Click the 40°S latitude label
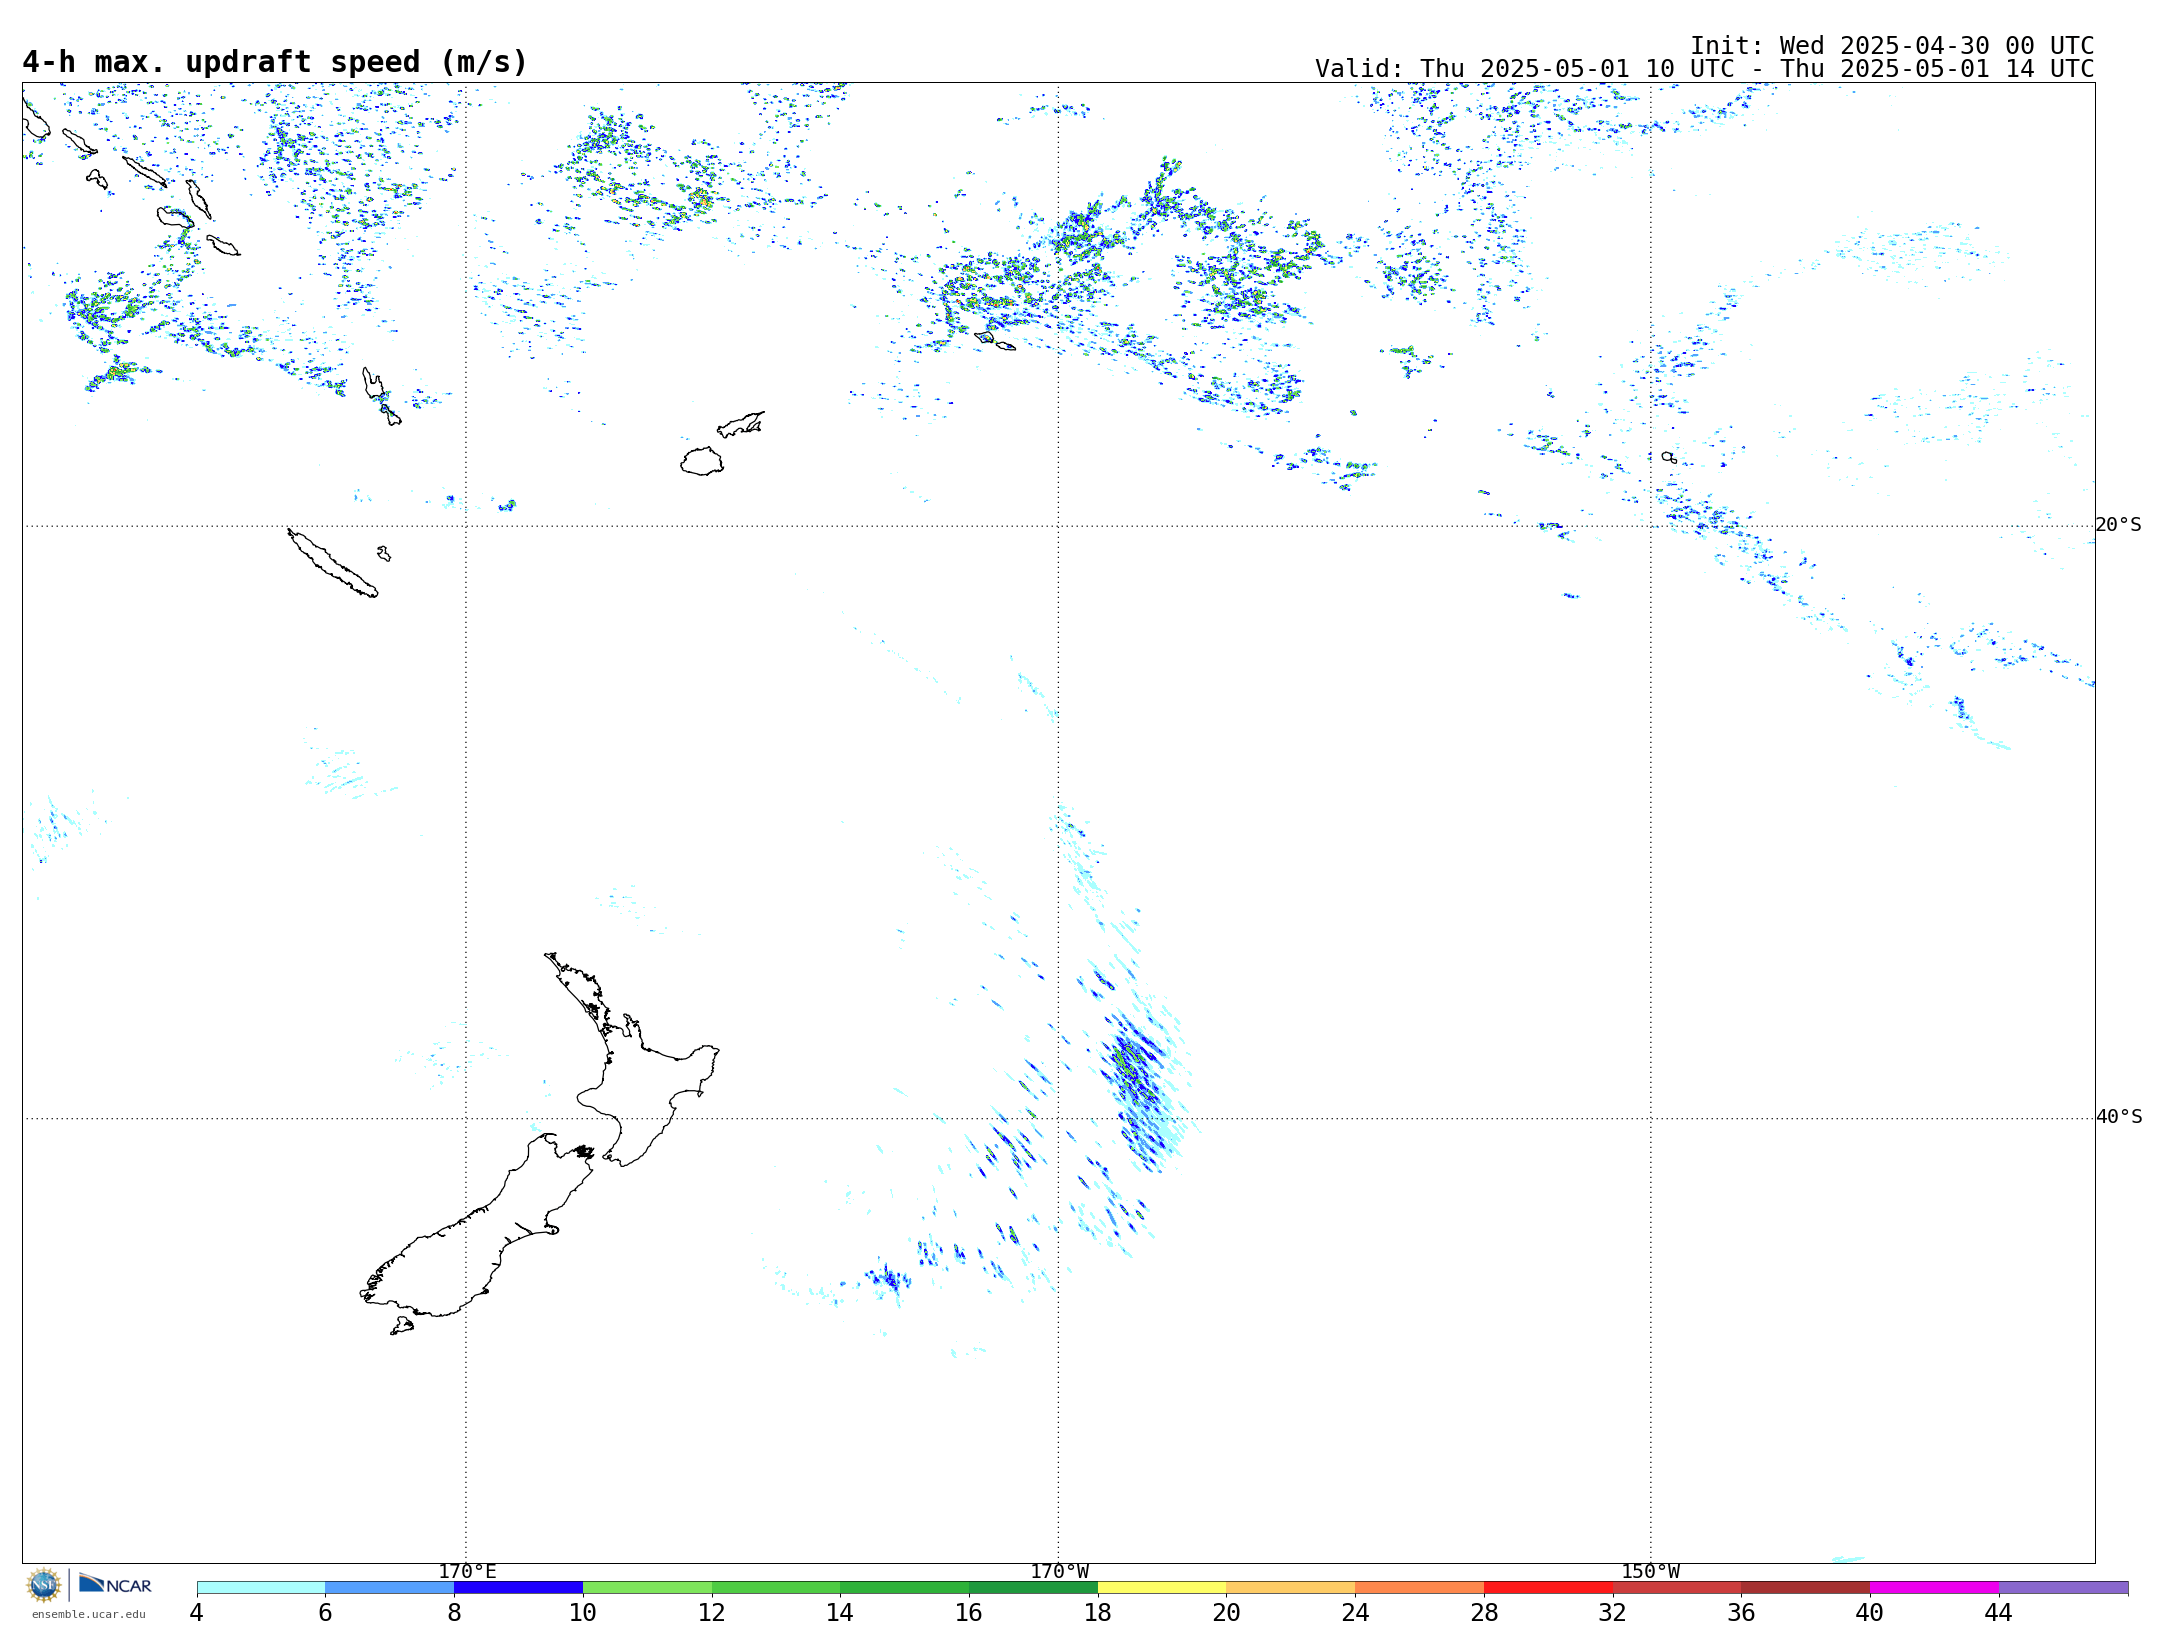 [x=2119, y=1117]
